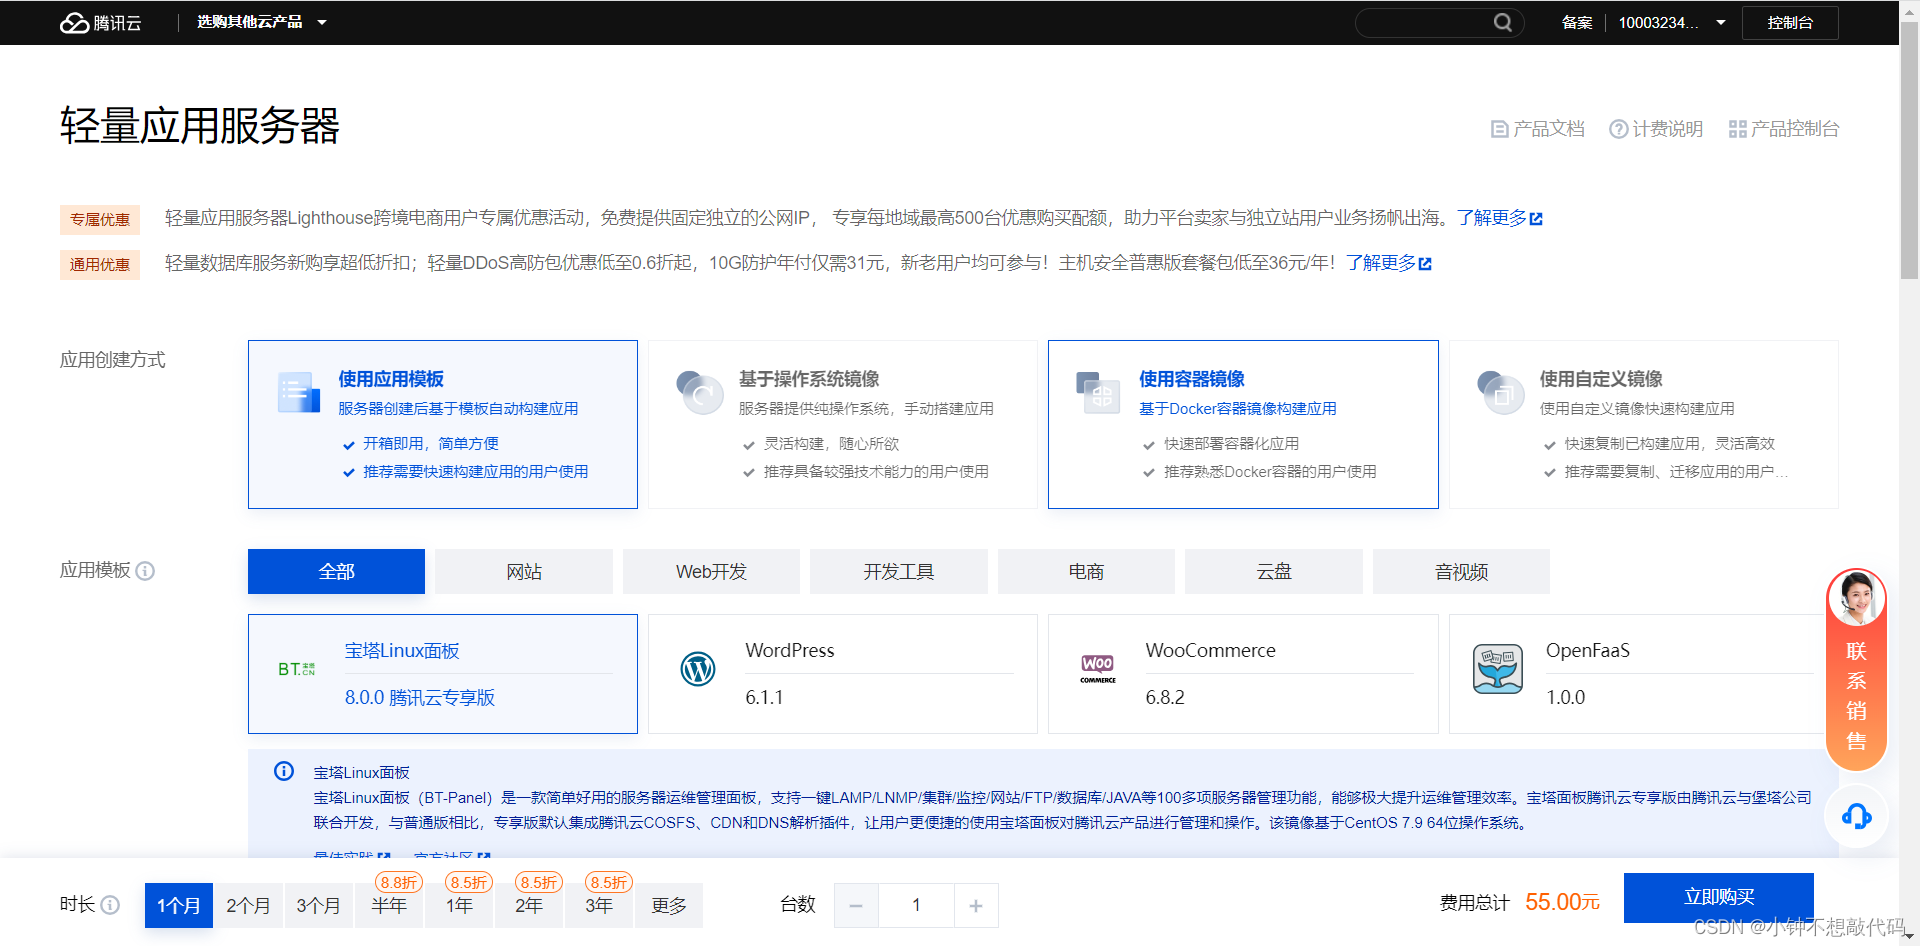Image resolution: width=1920 pixels, height=946 pixels.
Task: Select the 使用应用模板 creation option
Action: tap(443, 424)
